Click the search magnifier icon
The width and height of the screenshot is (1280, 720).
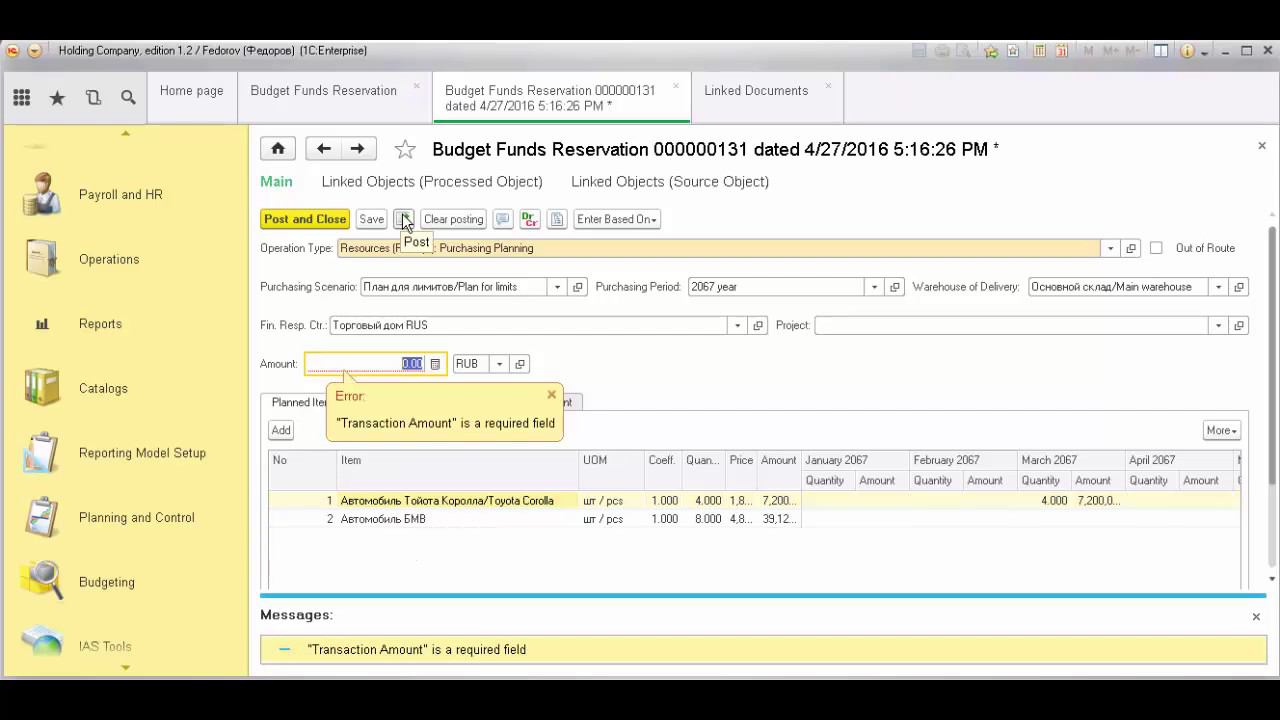128,98
